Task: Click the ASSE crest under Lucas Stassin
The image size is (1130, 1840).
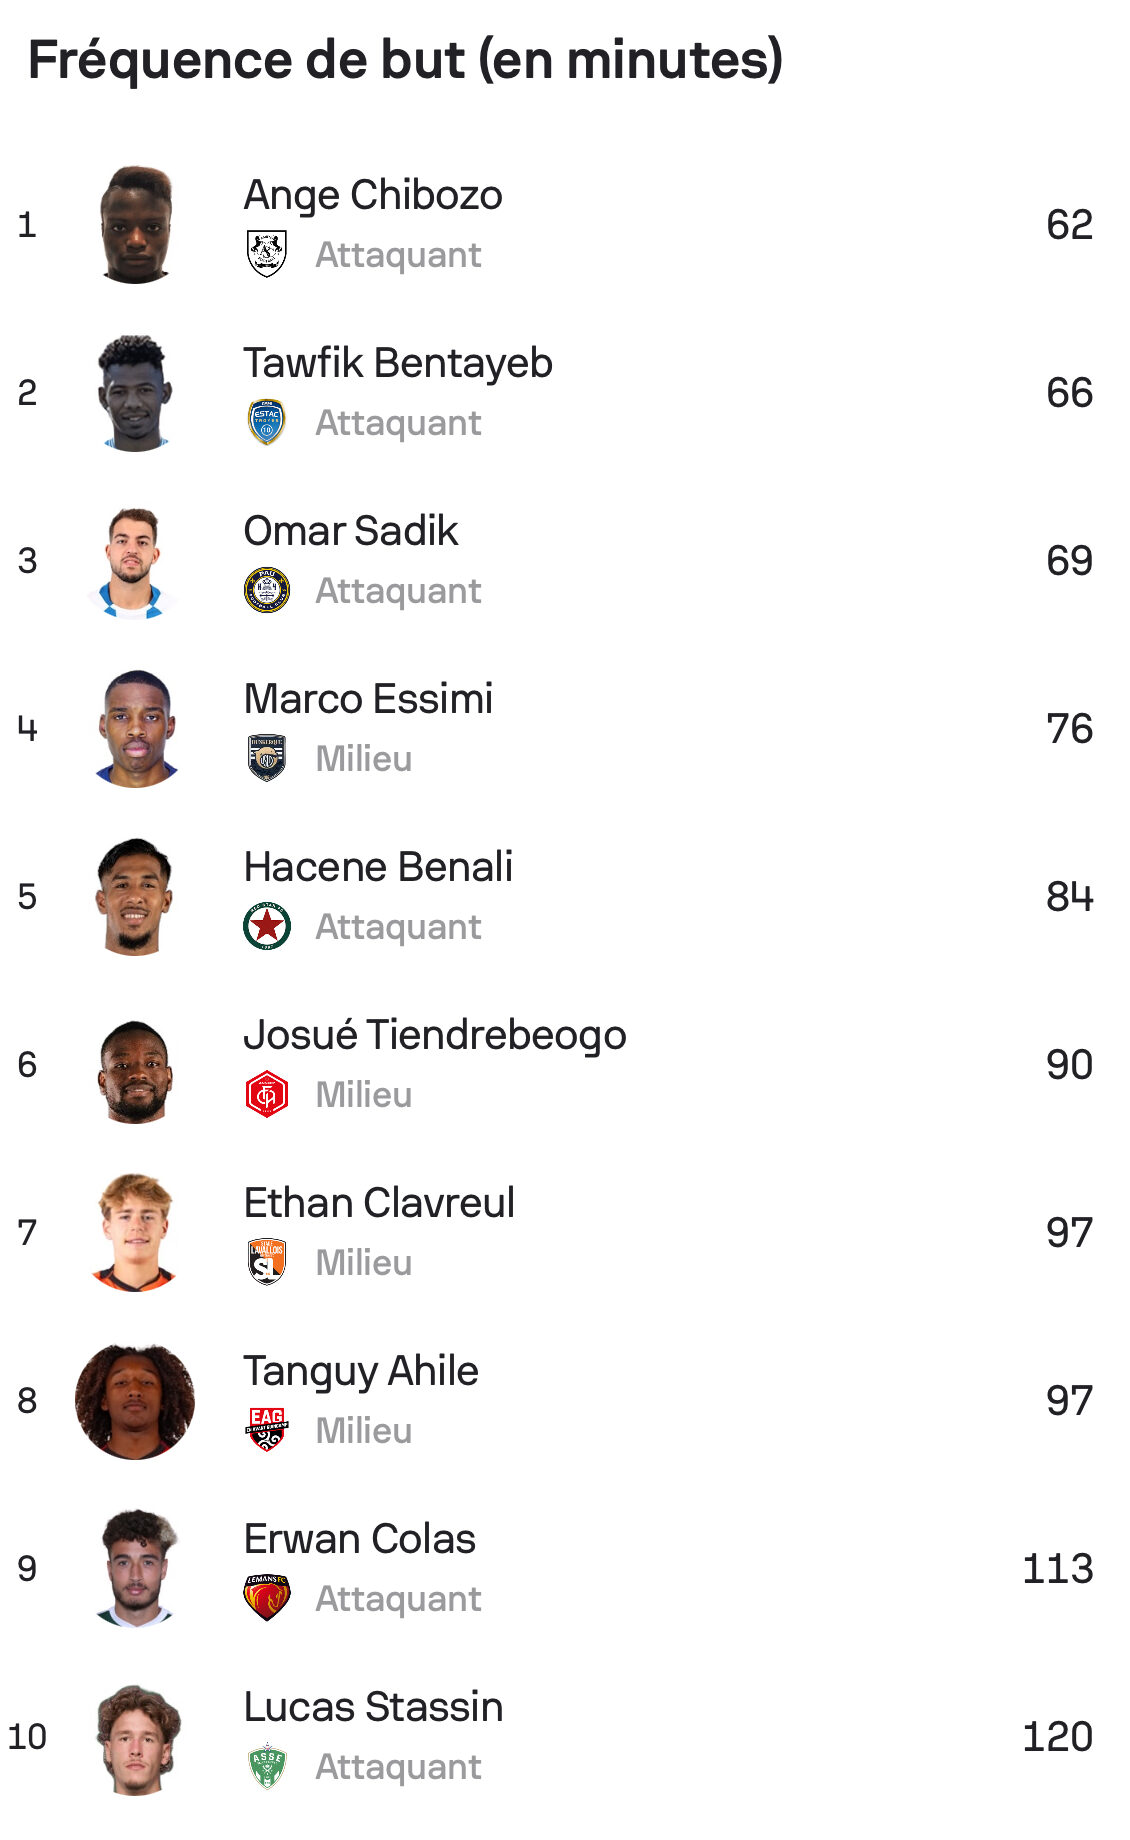Action: [267, 1766]
